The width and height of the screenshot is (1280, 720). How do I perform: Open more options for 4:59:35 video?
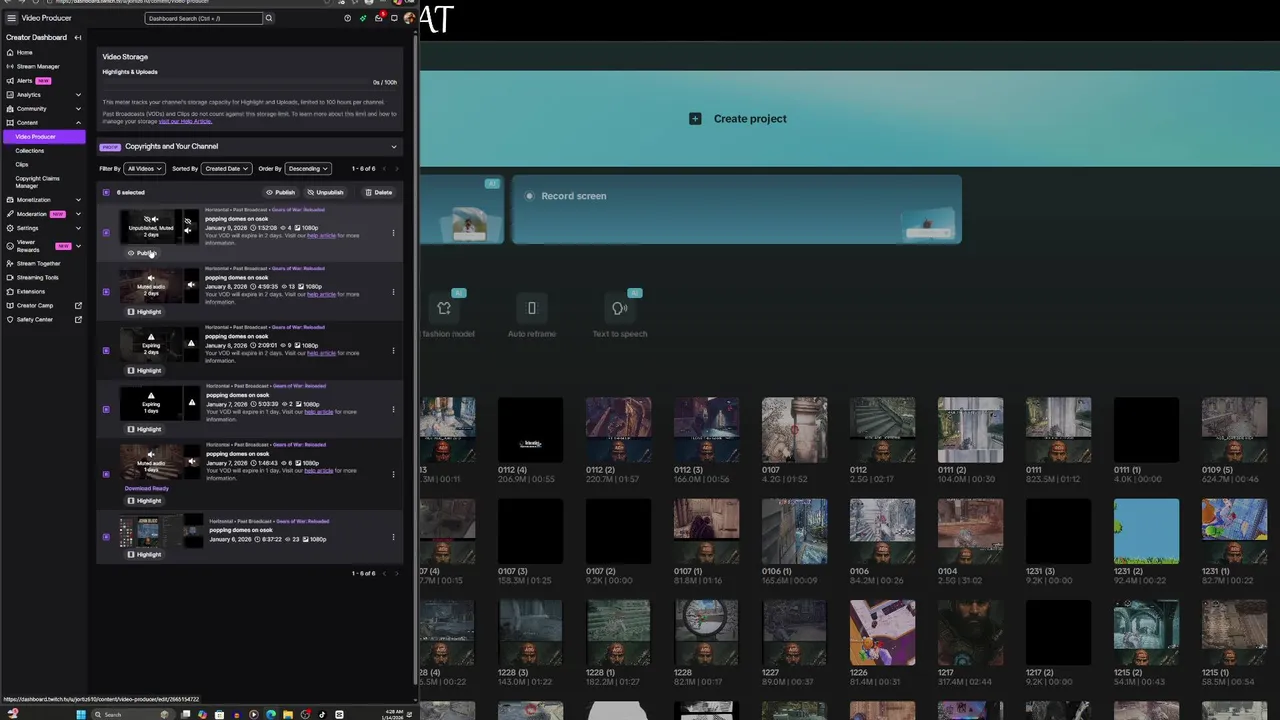393,292
